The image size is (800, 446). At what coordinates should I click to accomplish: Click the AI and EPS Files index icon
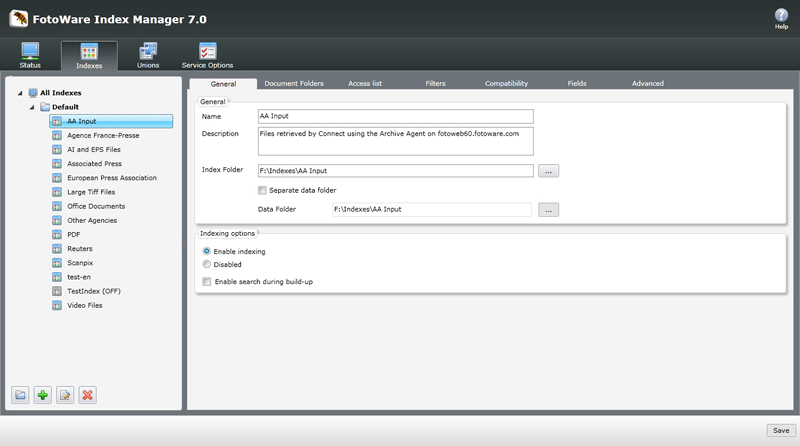(x=57, y=150)
